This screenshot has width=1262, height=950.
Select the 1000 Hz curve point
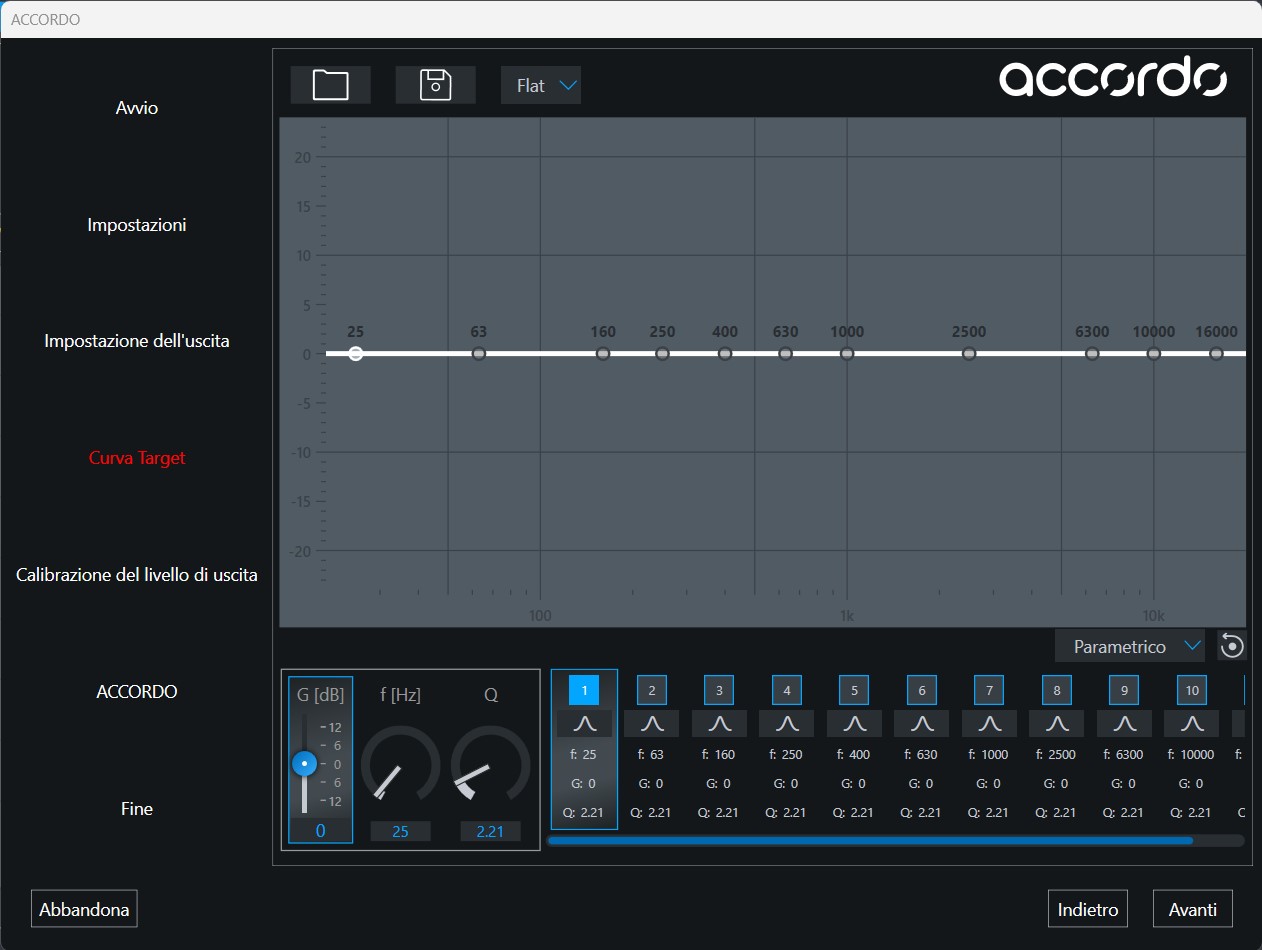[847, 353]
